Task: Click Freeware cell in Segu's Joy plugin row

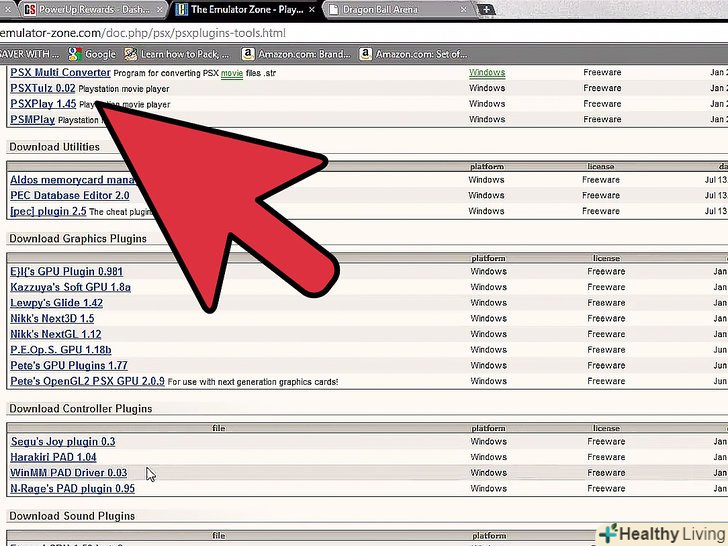Action: (x=606, y=442)
